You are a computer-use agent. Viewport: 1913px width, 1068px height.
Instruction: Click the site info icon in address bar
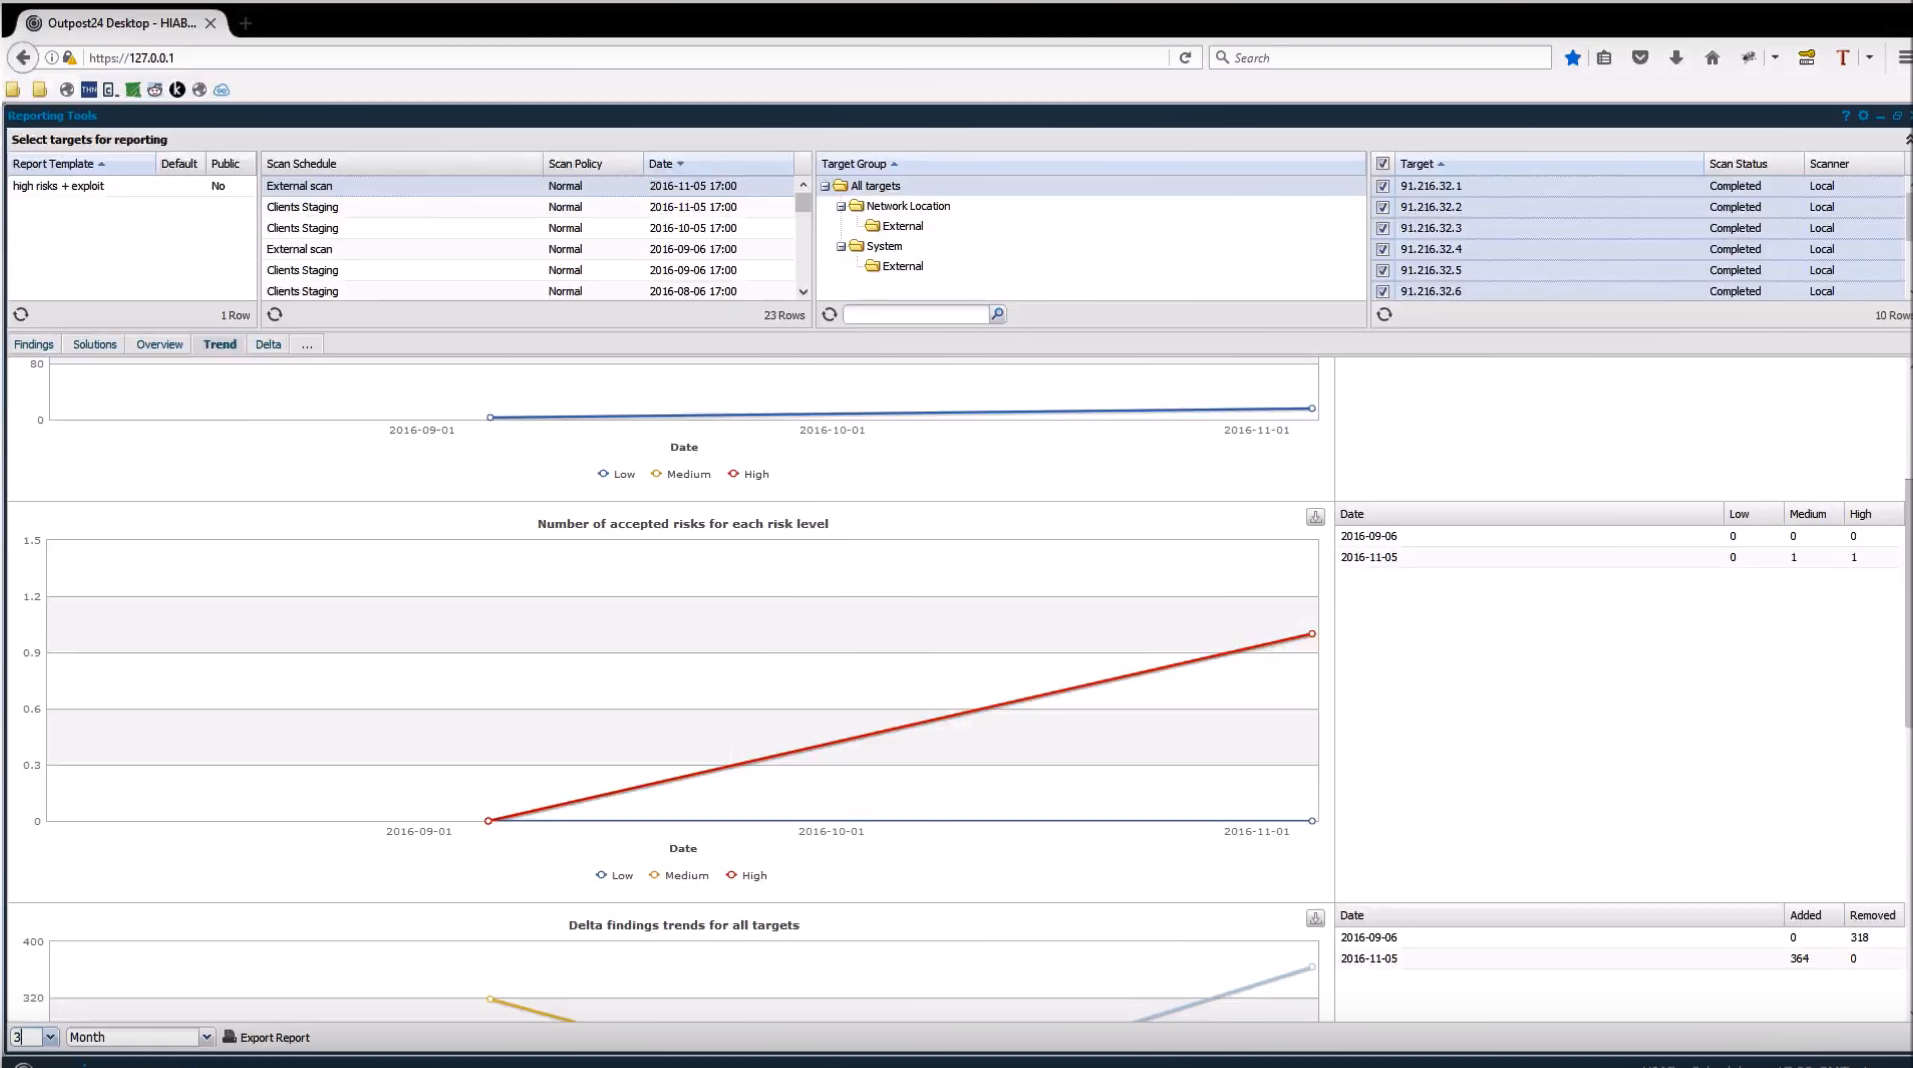pos(52,58)
